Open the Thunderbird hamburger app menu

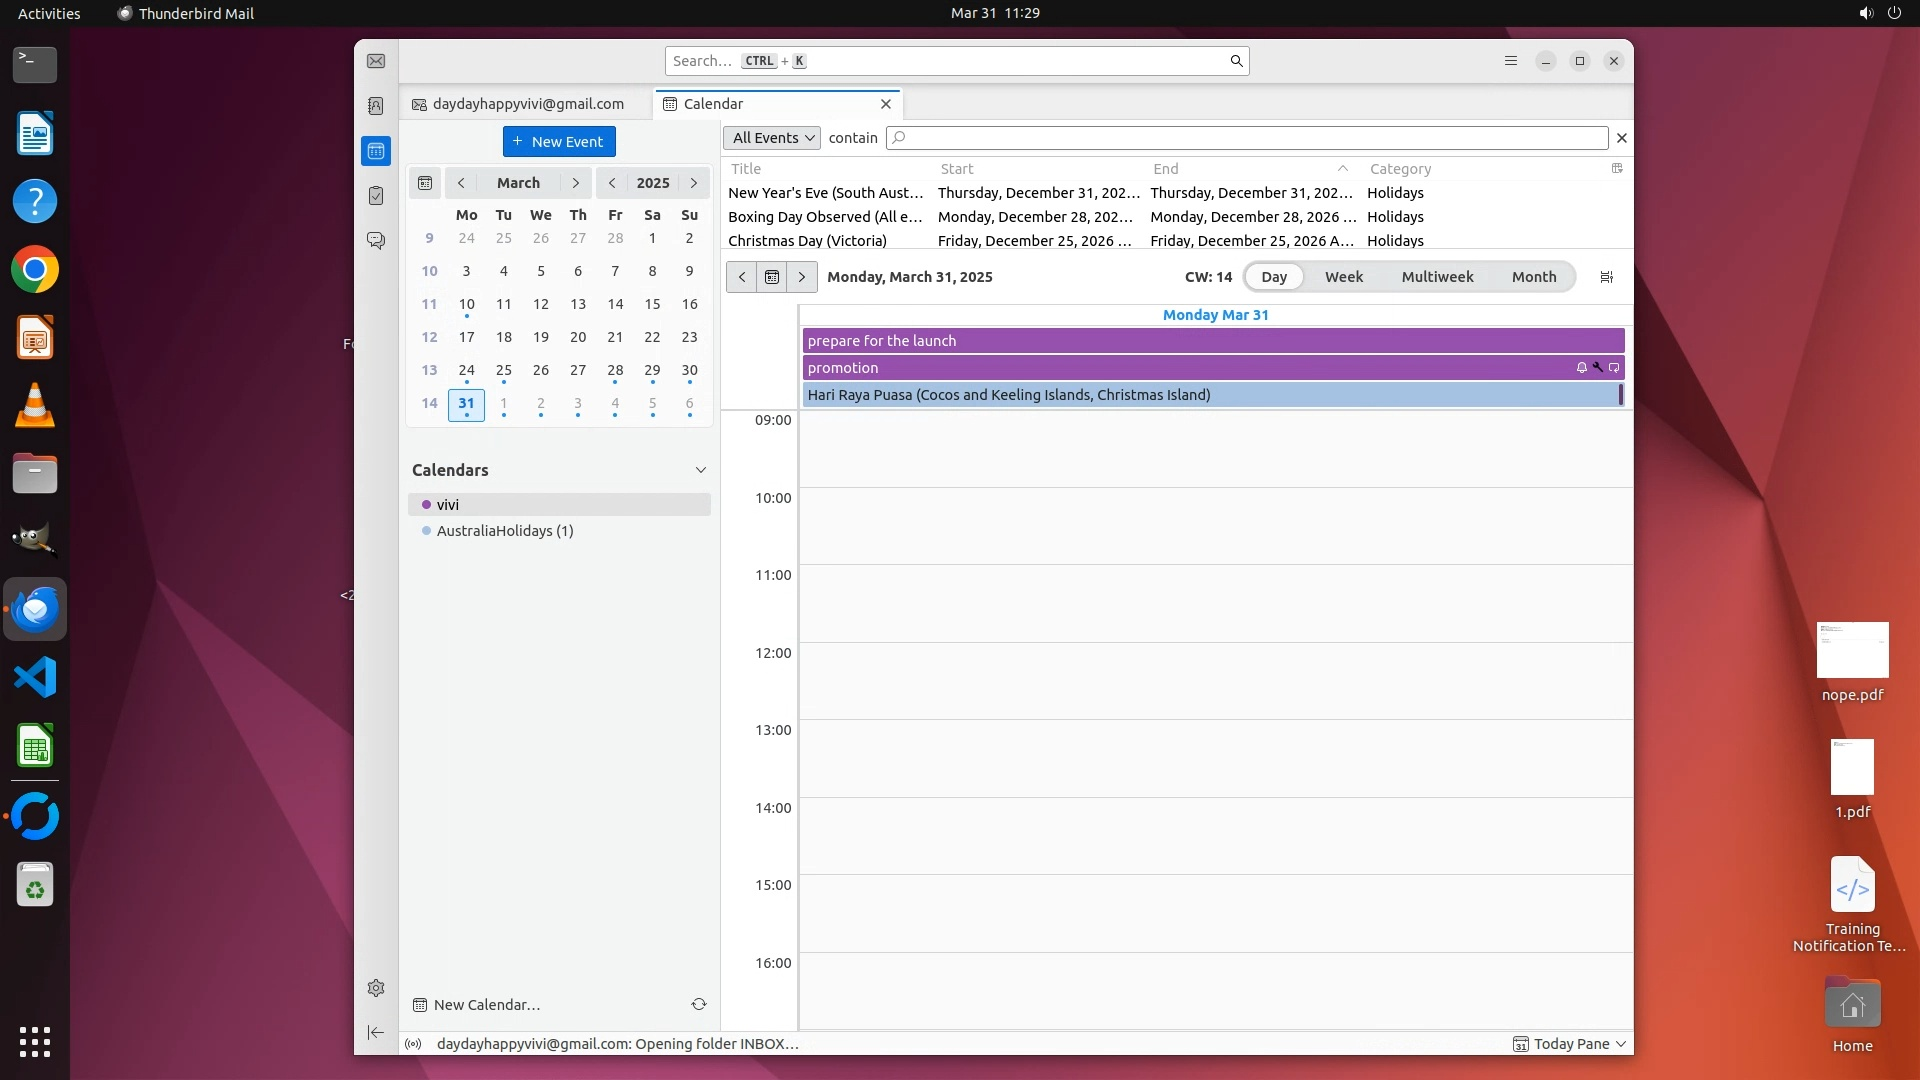coord(1511,61)
